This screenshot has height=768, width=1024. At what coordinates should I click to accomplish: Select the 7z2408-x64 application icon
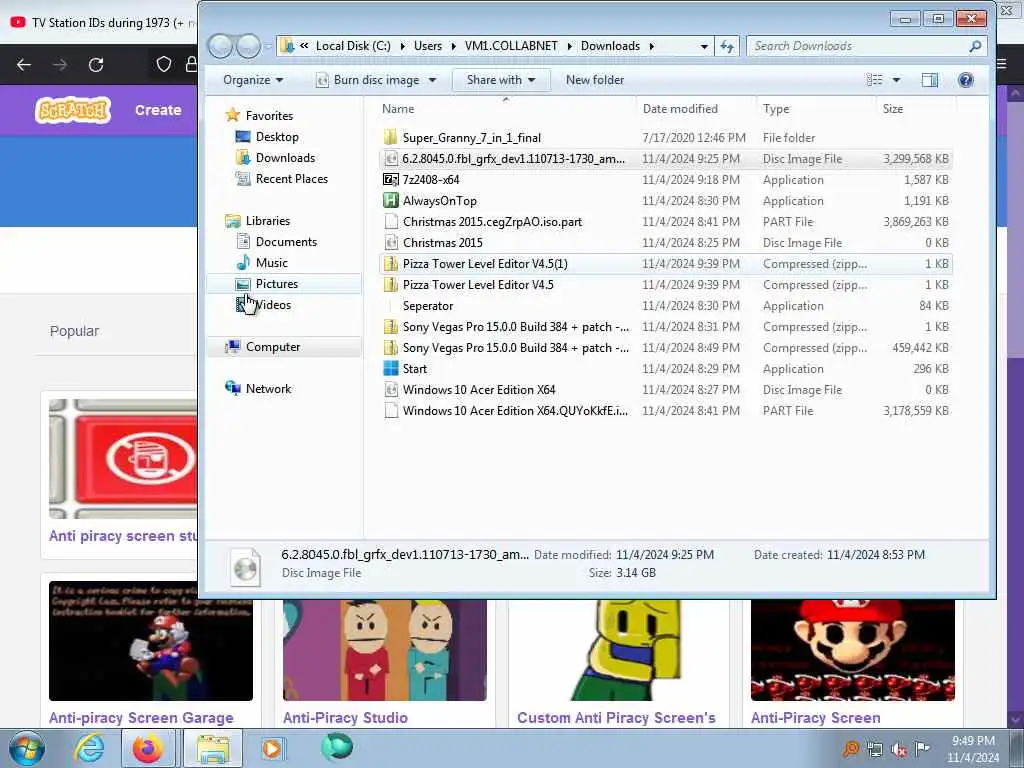[391, 180]
